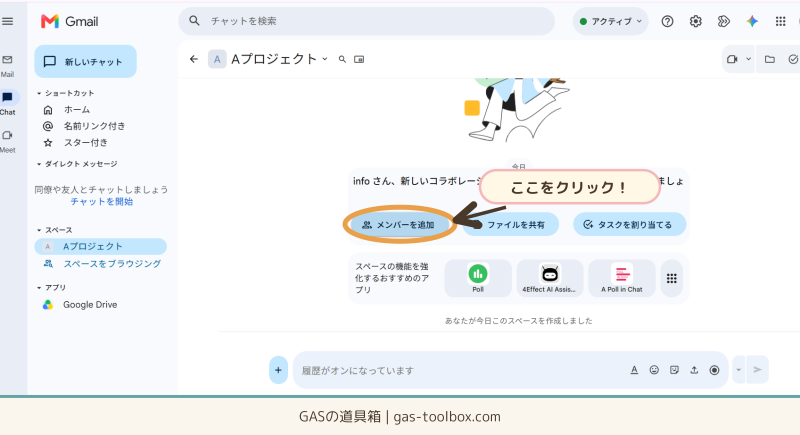Add the Poll app
Viewport: 800px width, 435px height.
click(x=478, y=278)
